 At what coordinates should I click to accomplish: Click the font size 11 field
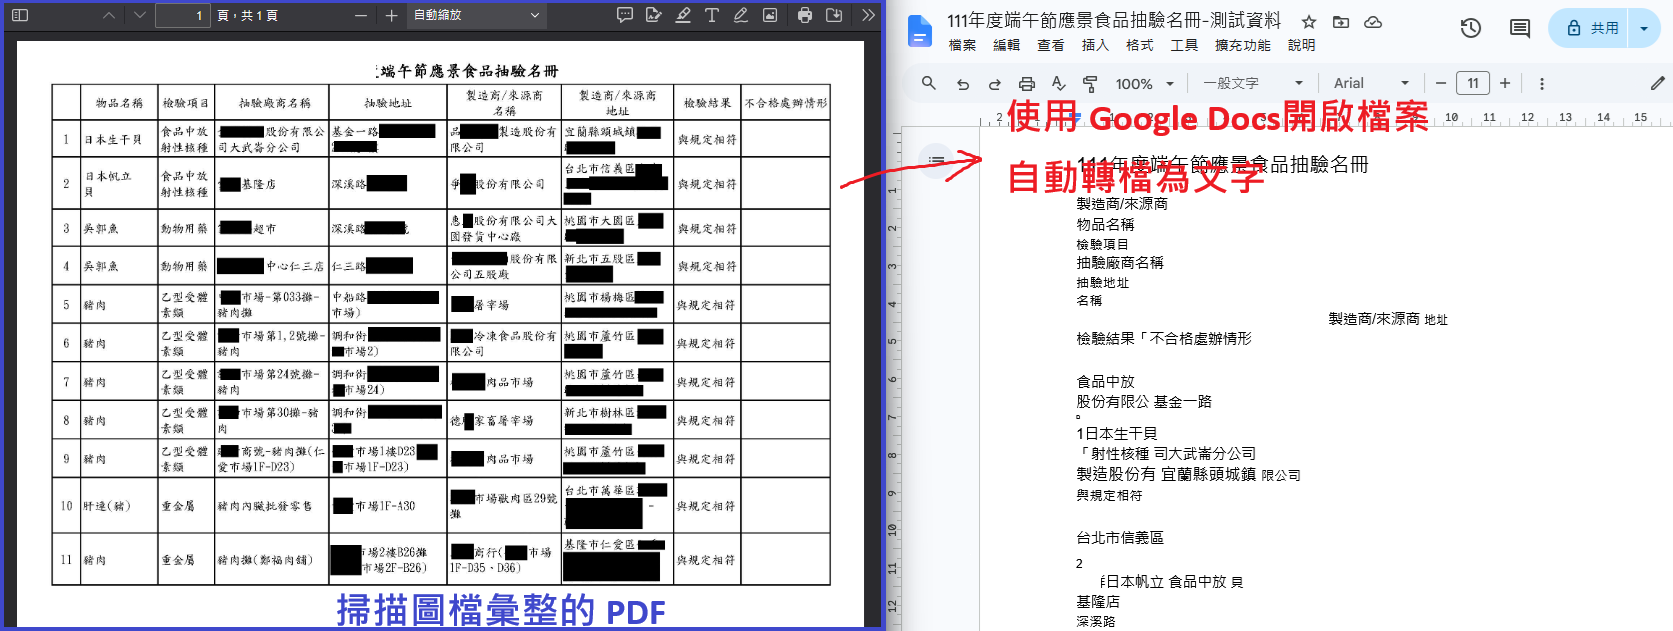[x=1473, y=83]
